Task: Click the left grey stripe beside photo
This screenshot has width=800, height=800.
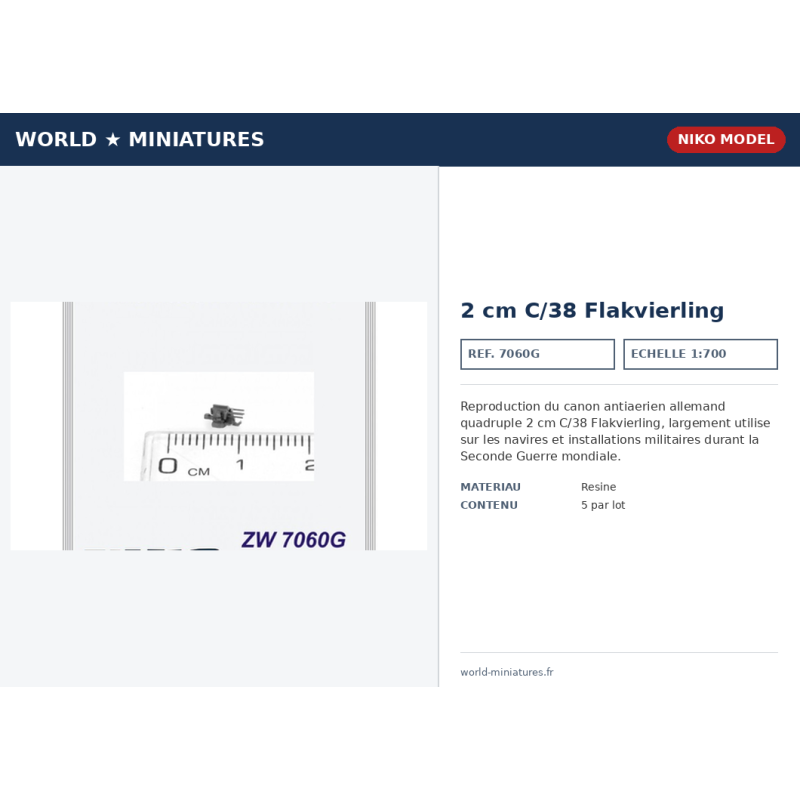Action: 68,426
